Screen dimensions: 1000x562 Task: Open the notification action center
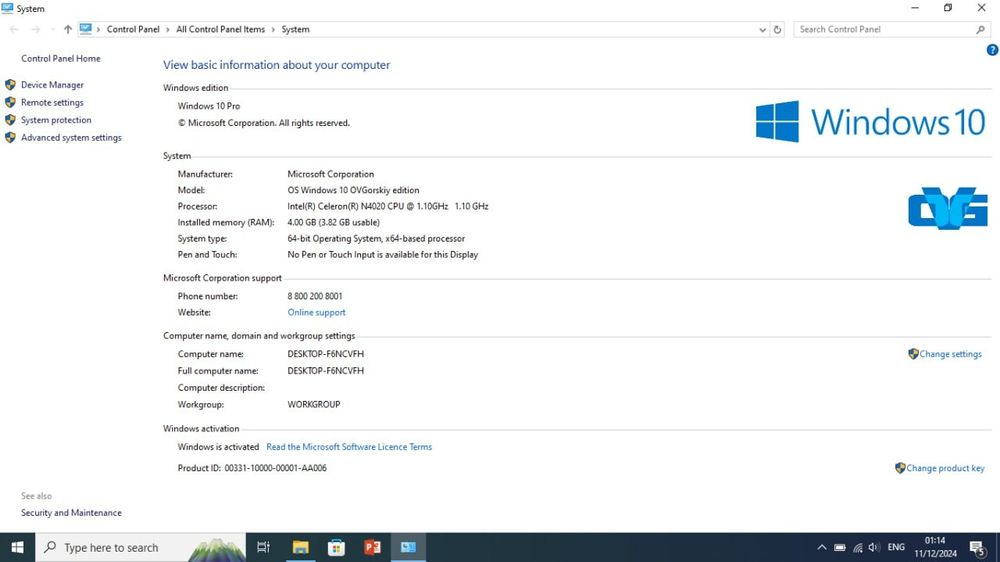click(x=978, y=547)
